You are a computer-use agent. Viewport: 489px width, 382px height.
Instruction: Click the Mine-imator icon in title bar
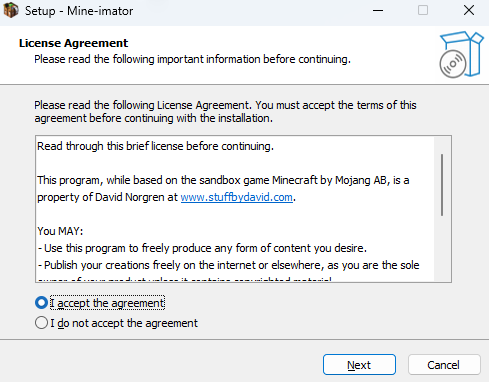coord(11,10)
